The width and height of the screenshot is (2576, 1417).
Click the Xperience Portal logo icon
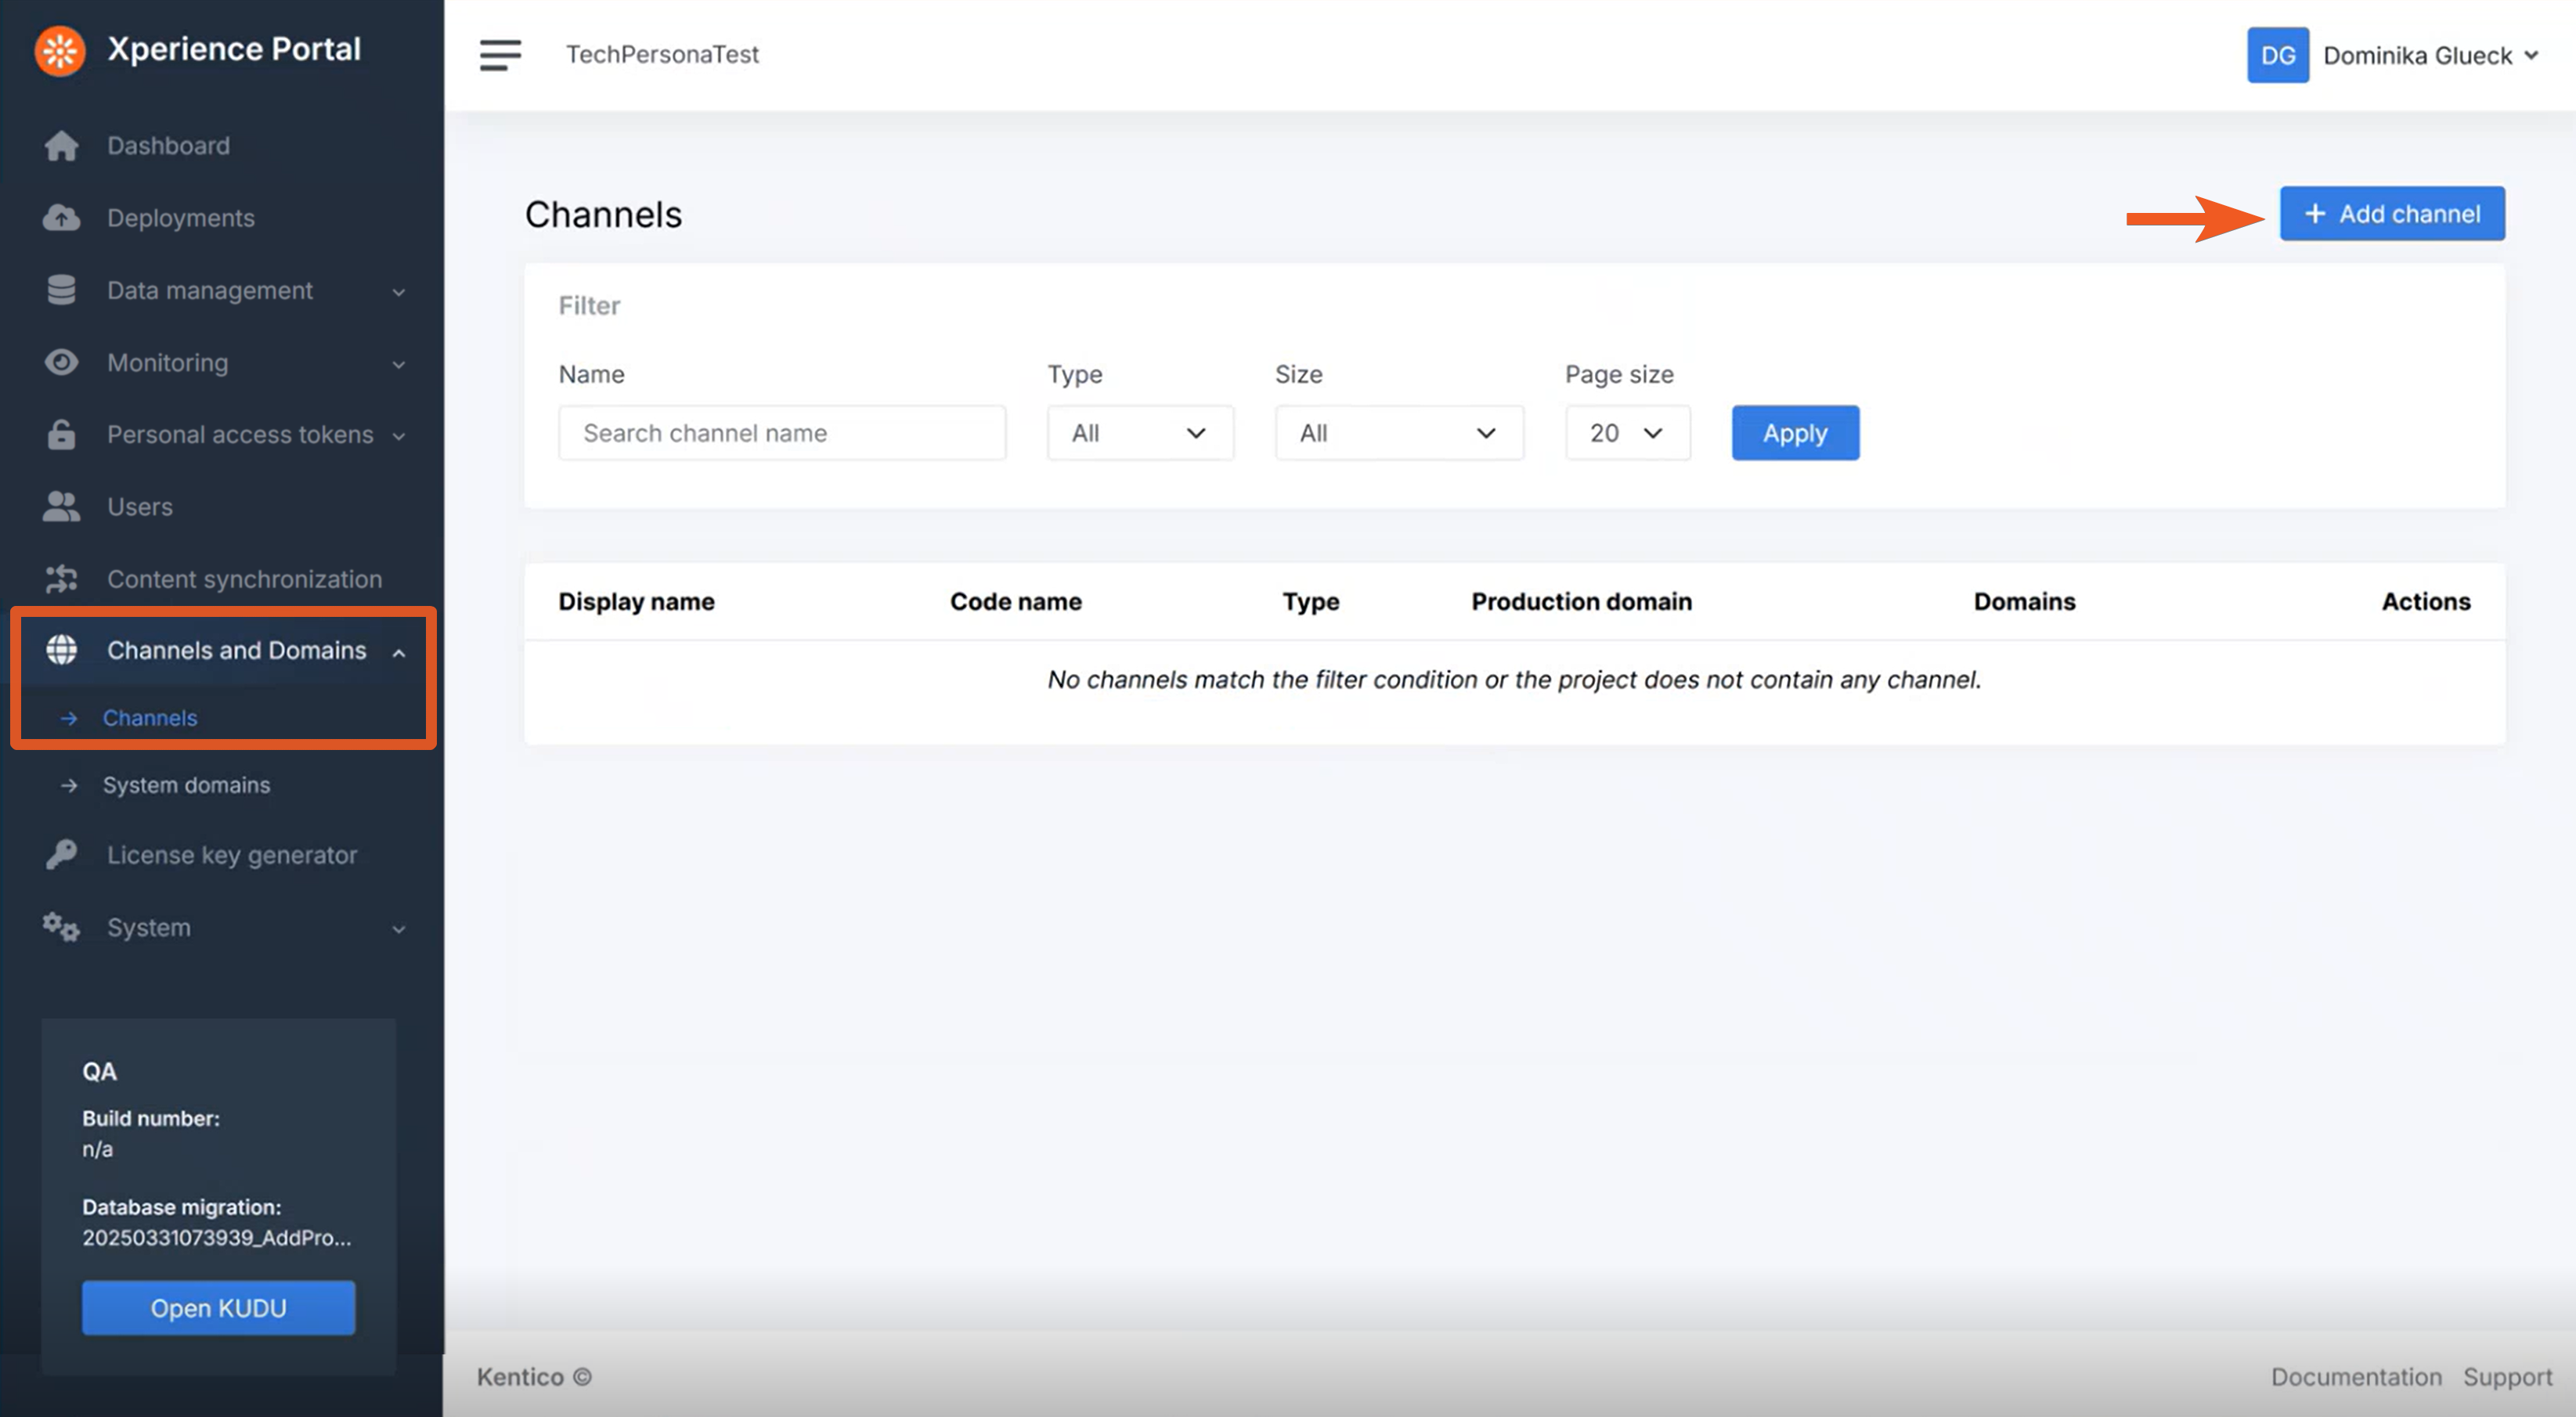coord(60,50)
